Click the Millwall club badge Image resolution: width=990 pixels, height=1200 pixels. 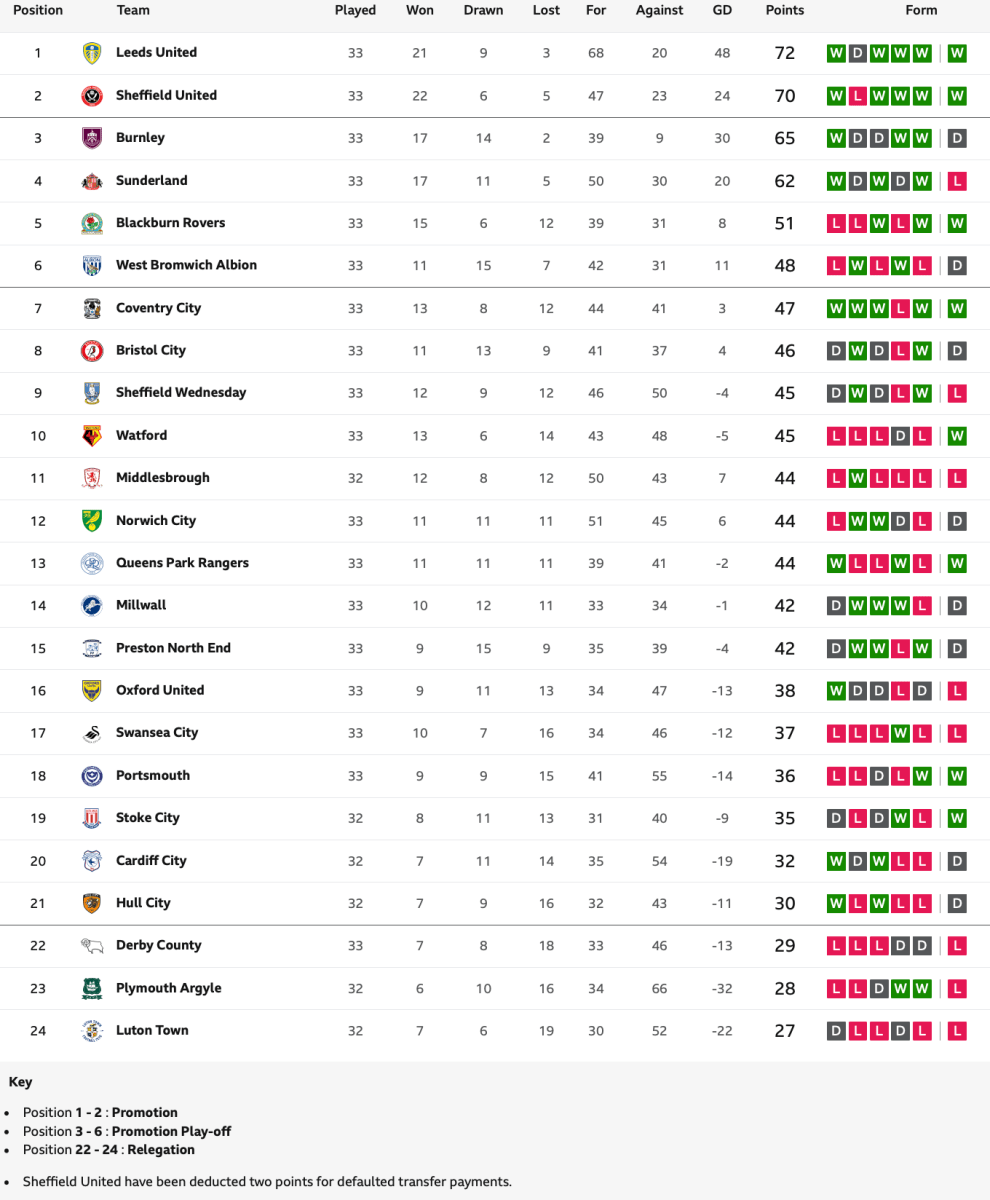click(x=92, y=606)
